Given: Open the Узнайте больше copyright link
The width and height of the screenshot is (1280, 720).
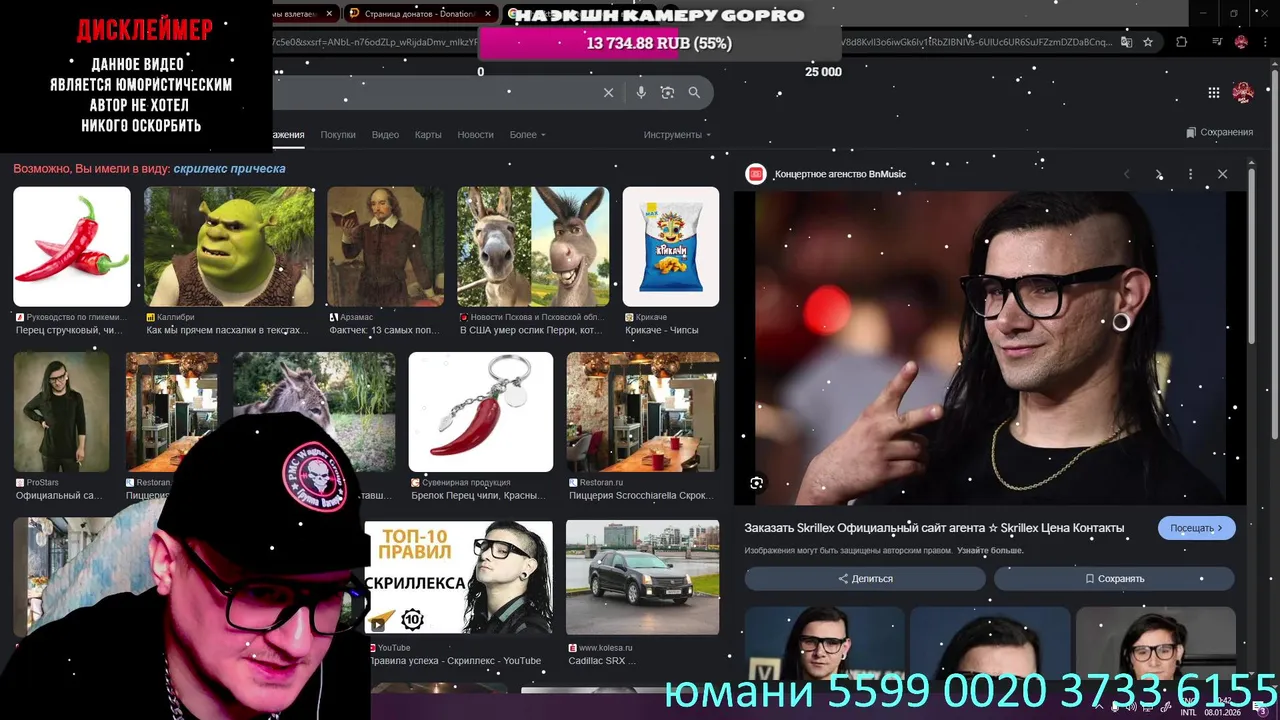Looking at the screenshot, I should click(x=990, y=551).
